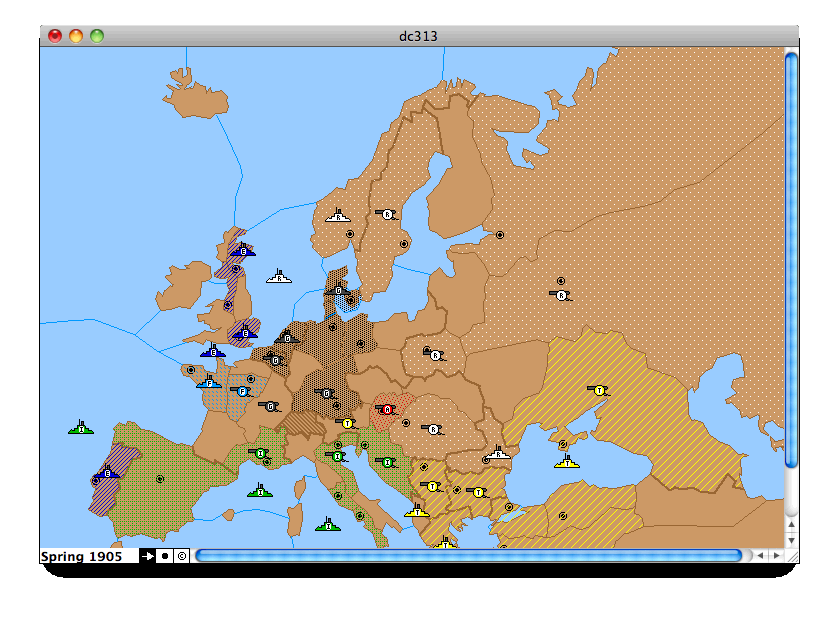Select the German army in Munich
Viewport: 839px width, 618px height.
click(x=326, y=394)
